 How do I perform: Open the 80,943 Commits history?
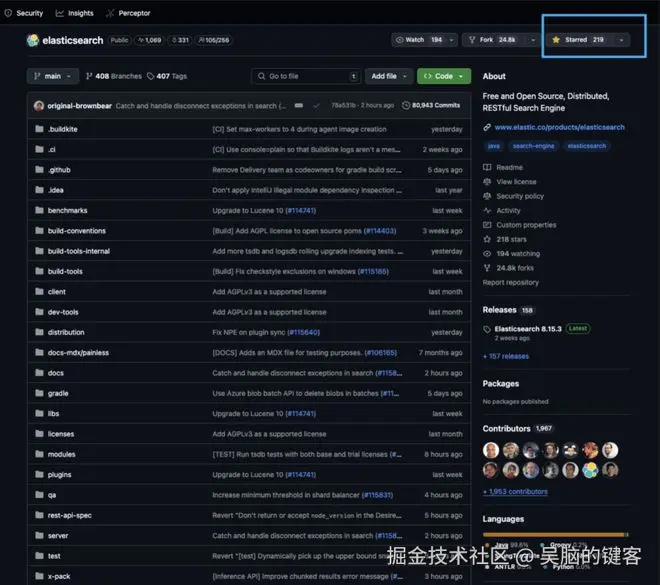(431, 105)
